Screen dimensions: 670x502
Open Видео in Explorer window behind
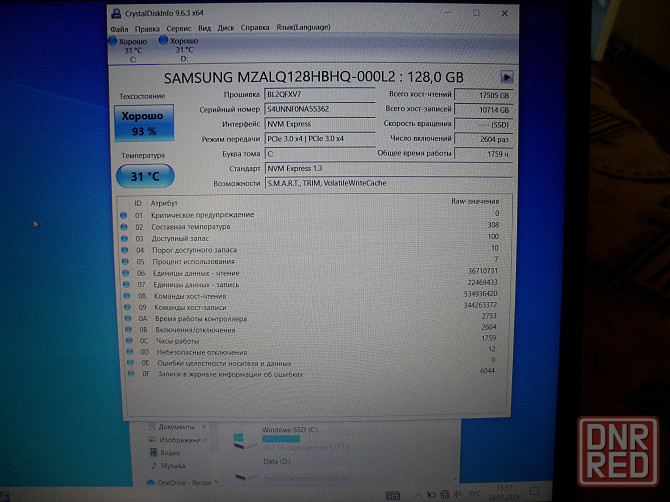pyautogui.click(x=170, y=452)
